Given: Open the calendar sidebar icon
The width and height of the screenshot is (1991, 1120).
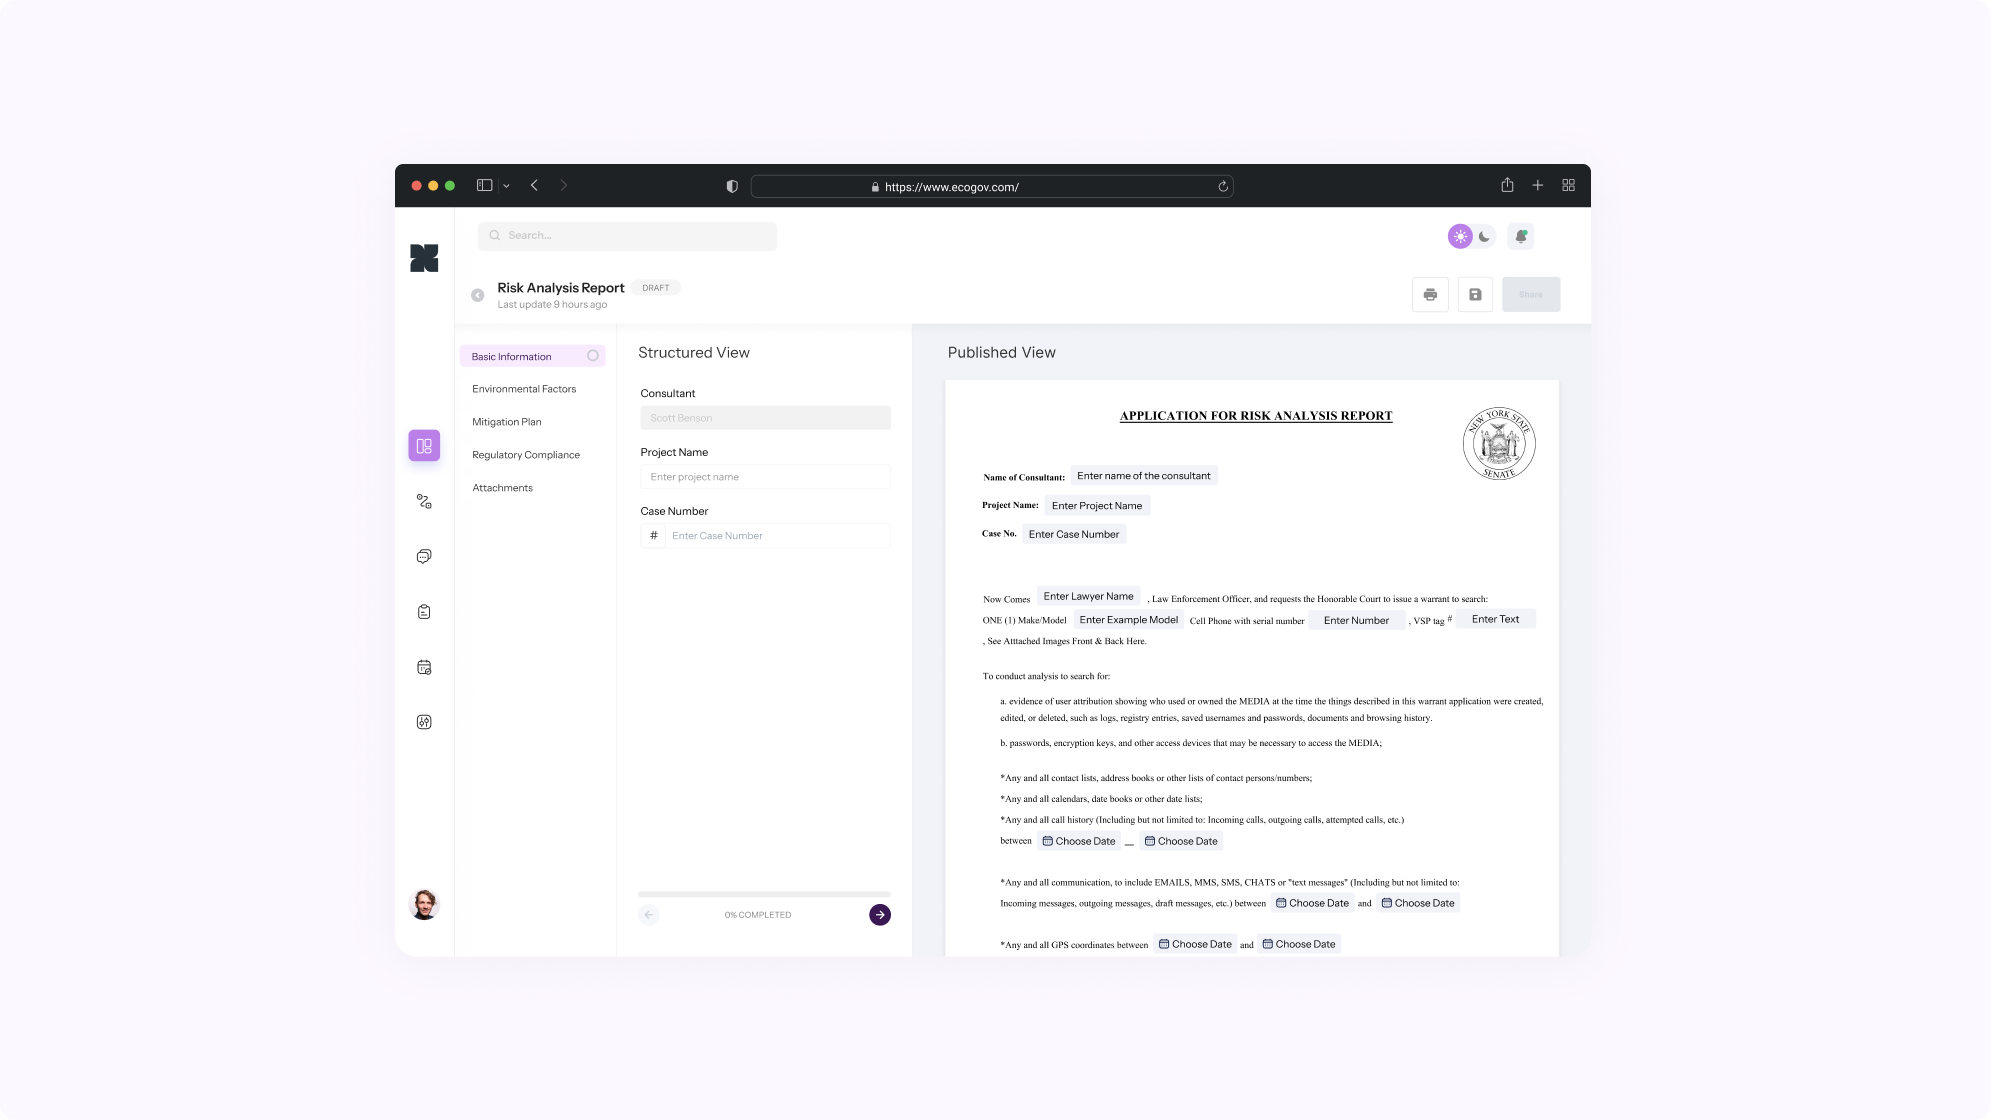Looking at the screenshot, I should point(424,667).
